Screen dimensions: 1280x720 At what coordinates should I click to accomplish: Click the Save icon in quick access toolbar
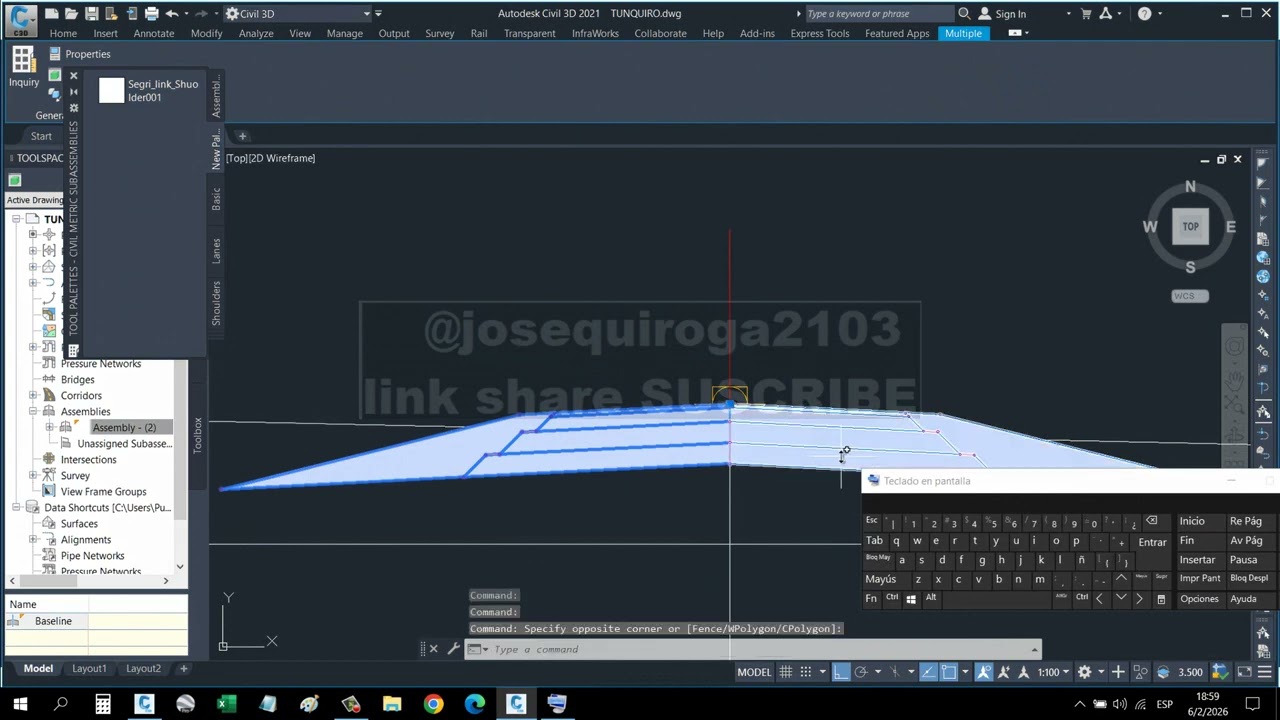click(91, 14)
